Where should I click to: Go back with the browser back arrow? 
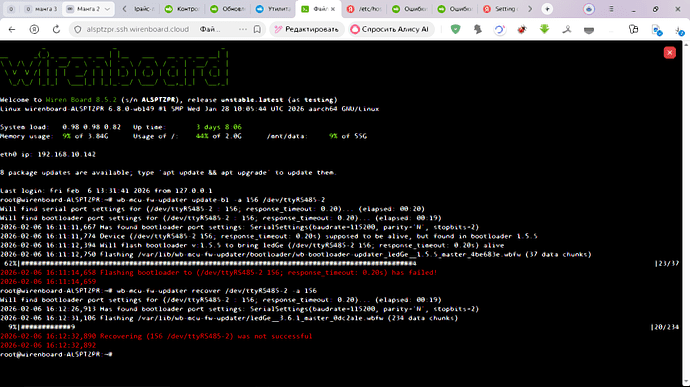tap(12, 29)
